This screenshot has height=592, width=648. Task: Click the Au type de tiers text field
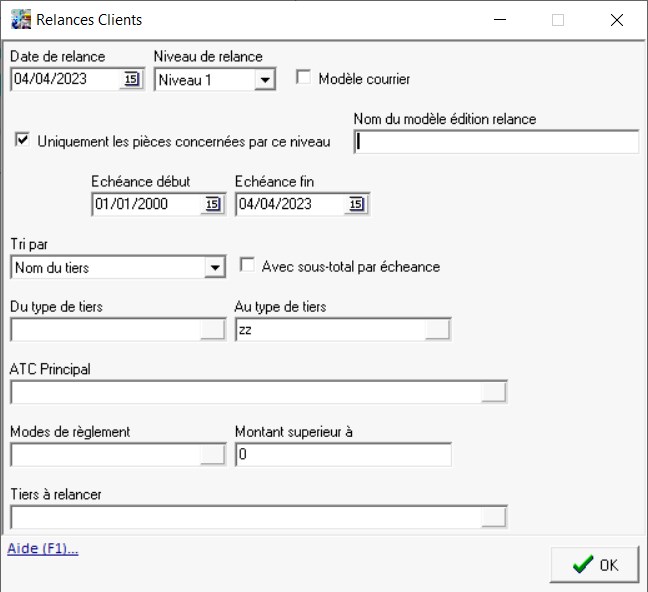(328, 330)
